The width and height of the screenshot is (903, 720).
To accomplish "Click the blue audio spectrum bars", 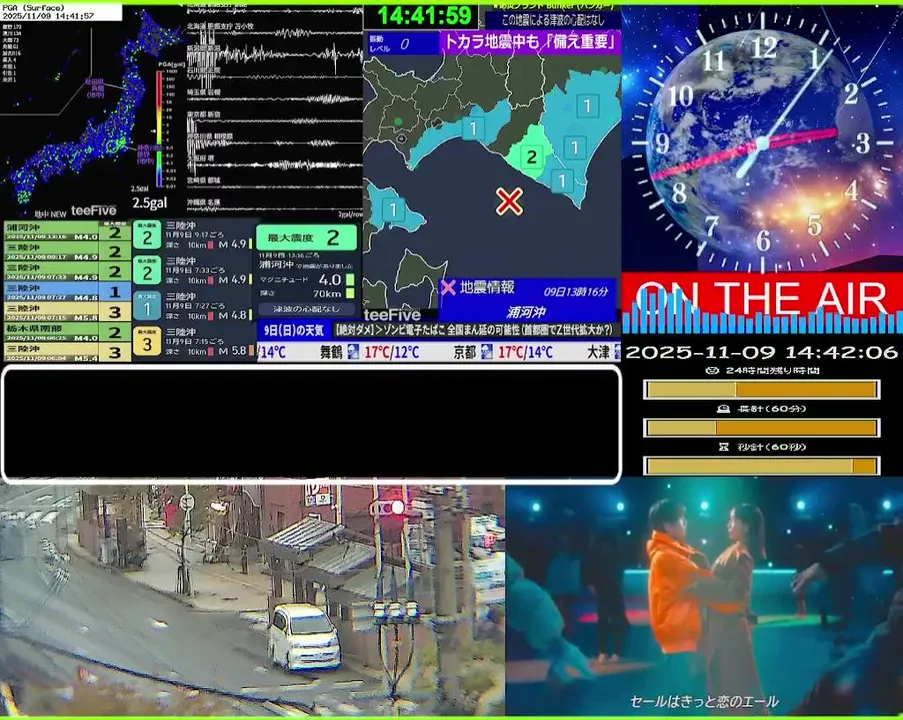I will 762,312.
